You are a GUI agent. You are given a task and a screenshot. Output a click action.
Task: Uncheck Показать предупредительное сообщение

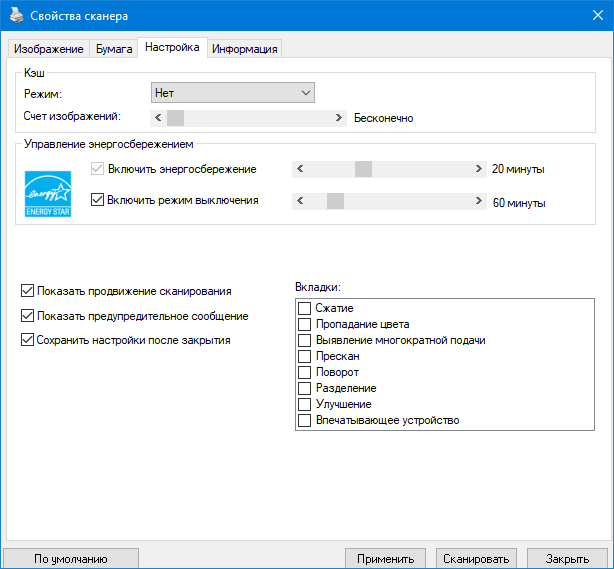pos(27,316)
